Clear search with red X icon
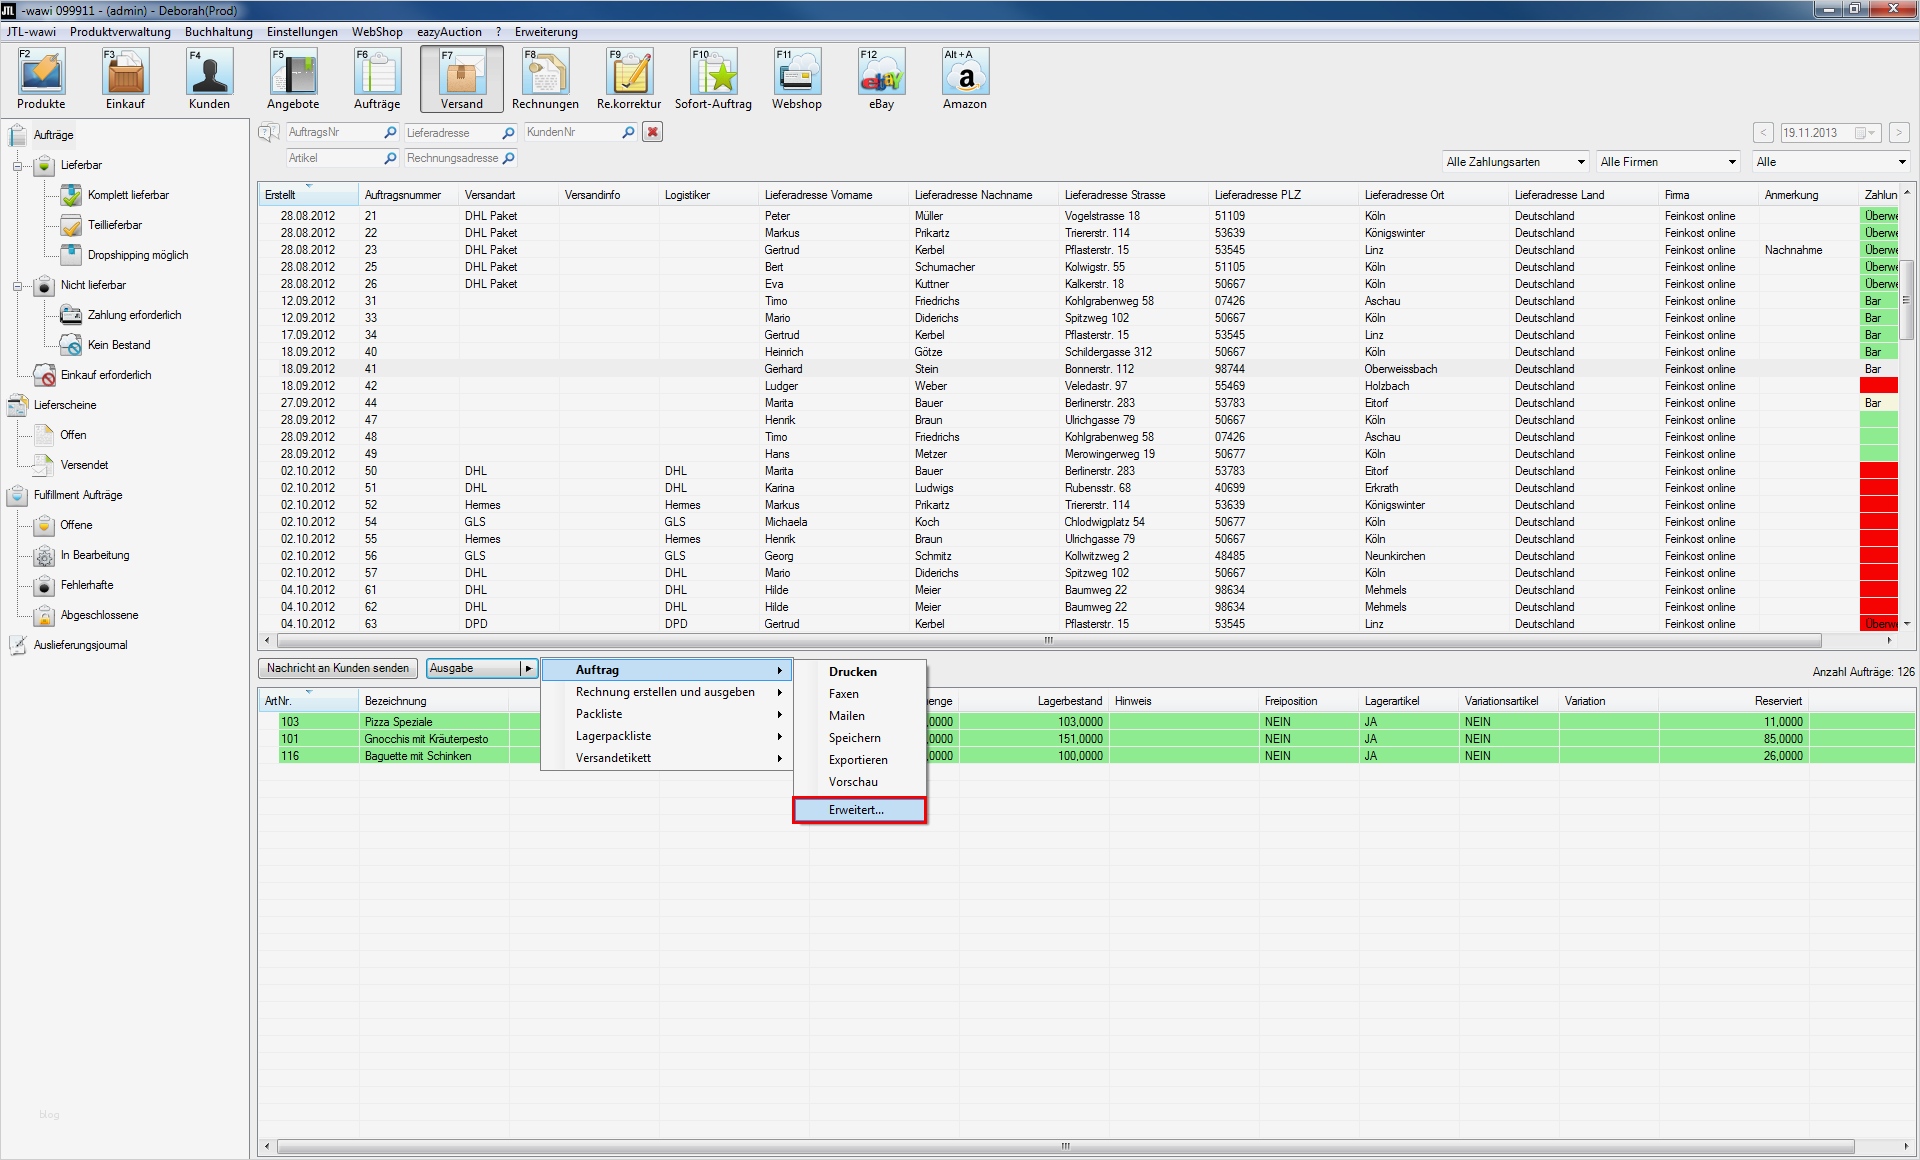 tap(652, 132)
